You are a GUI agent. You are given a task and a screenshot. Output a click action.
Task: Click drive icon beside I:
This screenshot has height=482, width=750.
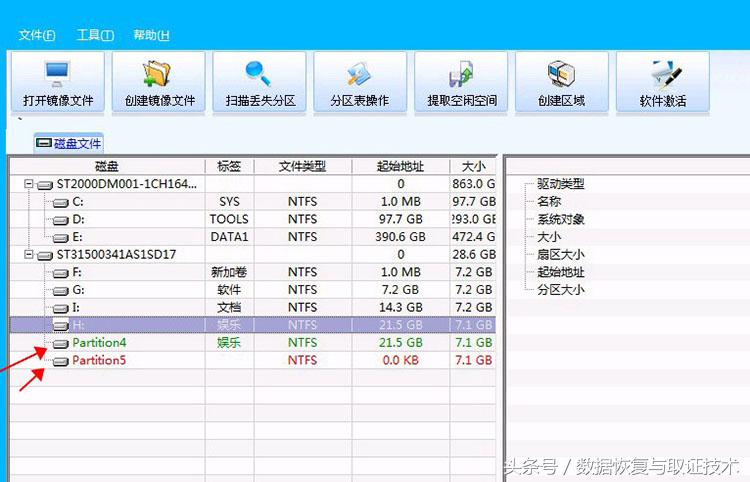click(61, 308)
